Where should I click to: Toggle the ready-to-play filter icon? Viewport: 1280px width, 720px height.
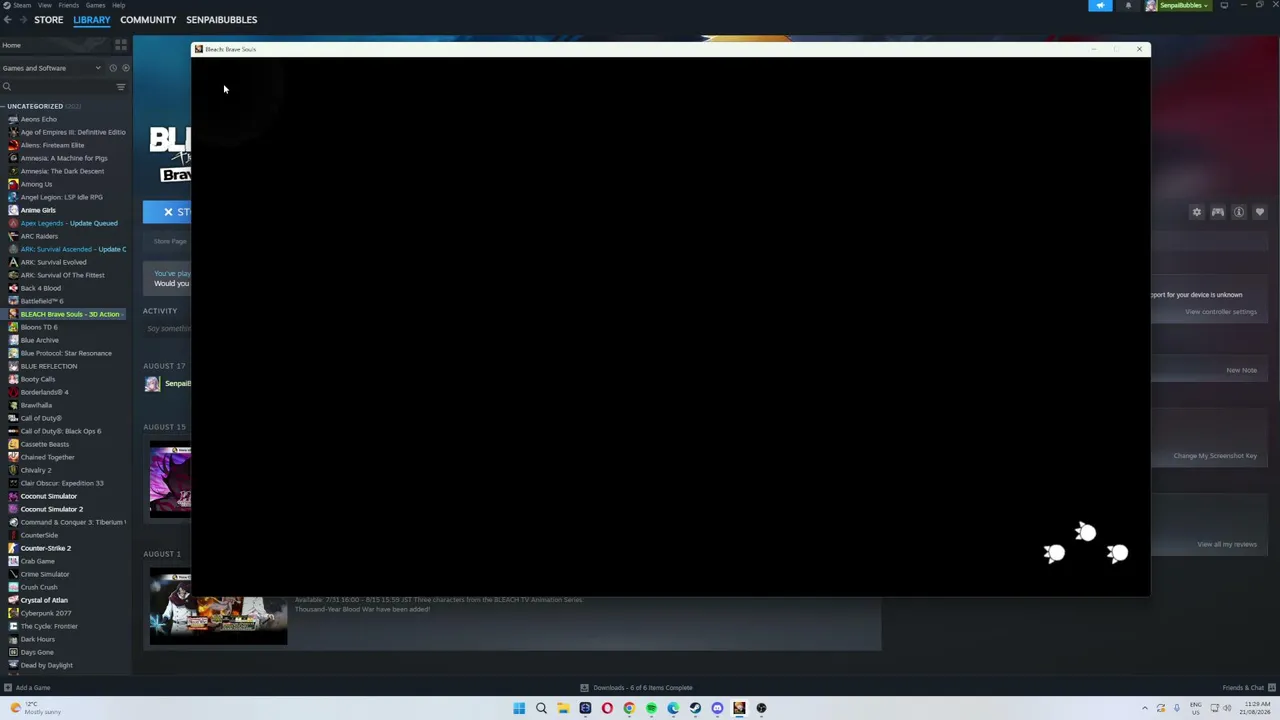[x=125, y=68]
